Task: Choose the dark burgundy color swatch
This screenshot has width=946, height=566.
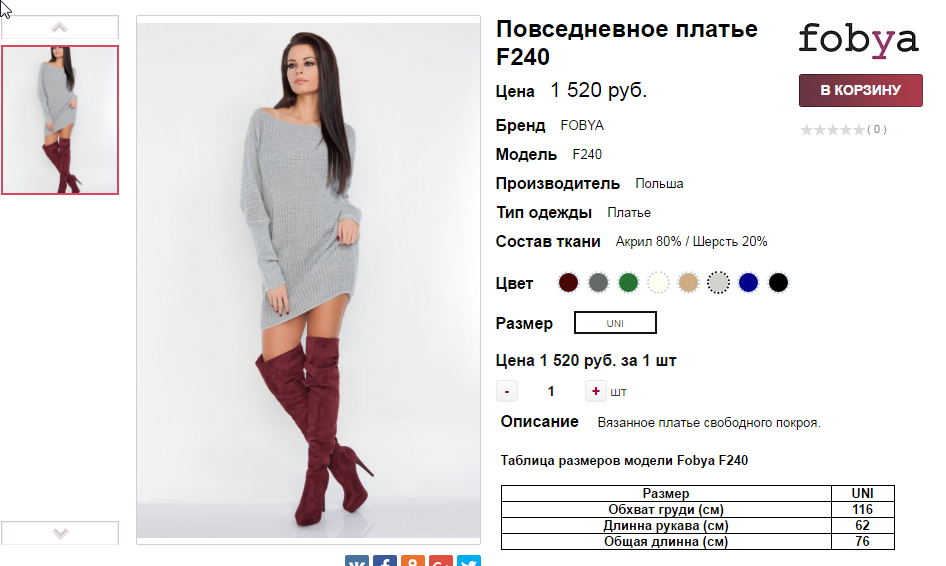Action: [x=568, y=282]
